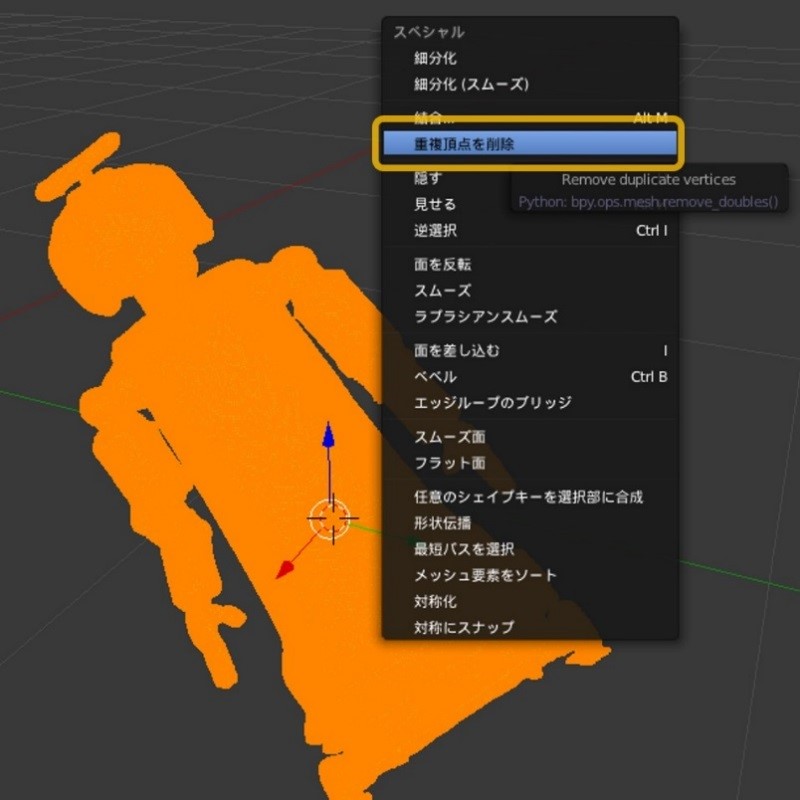
Task: Click the blue Z-axis manipulator arrow
Action: 328,436
